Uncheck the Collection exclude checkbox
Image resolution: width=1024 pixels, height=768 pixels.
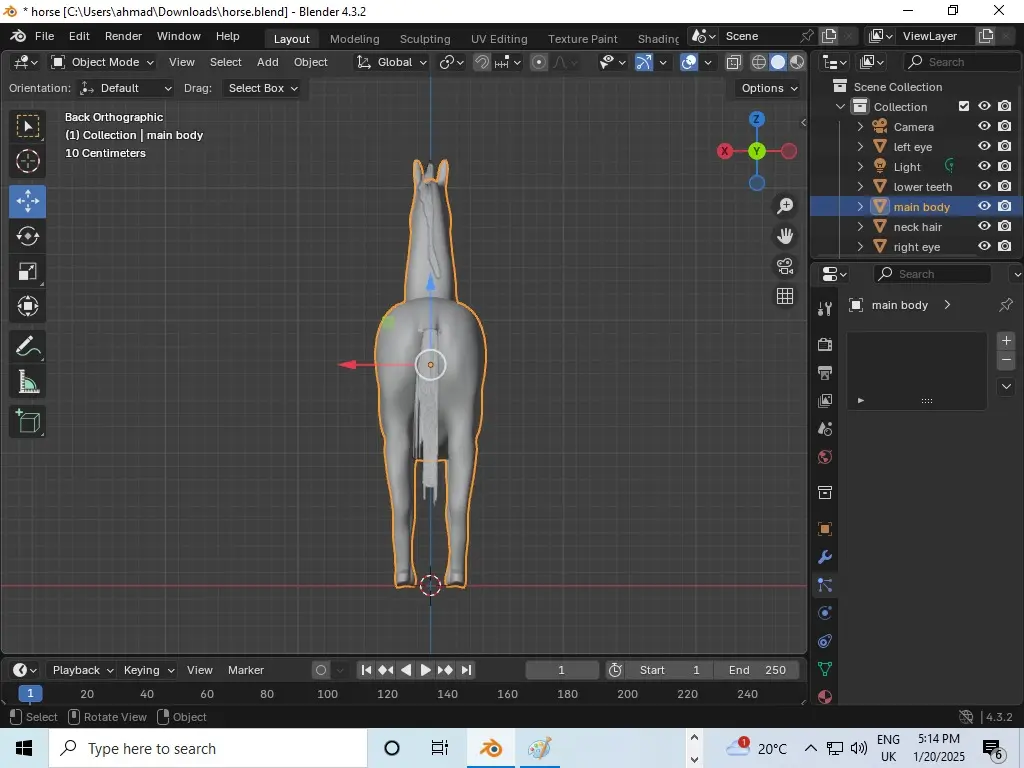964,107
